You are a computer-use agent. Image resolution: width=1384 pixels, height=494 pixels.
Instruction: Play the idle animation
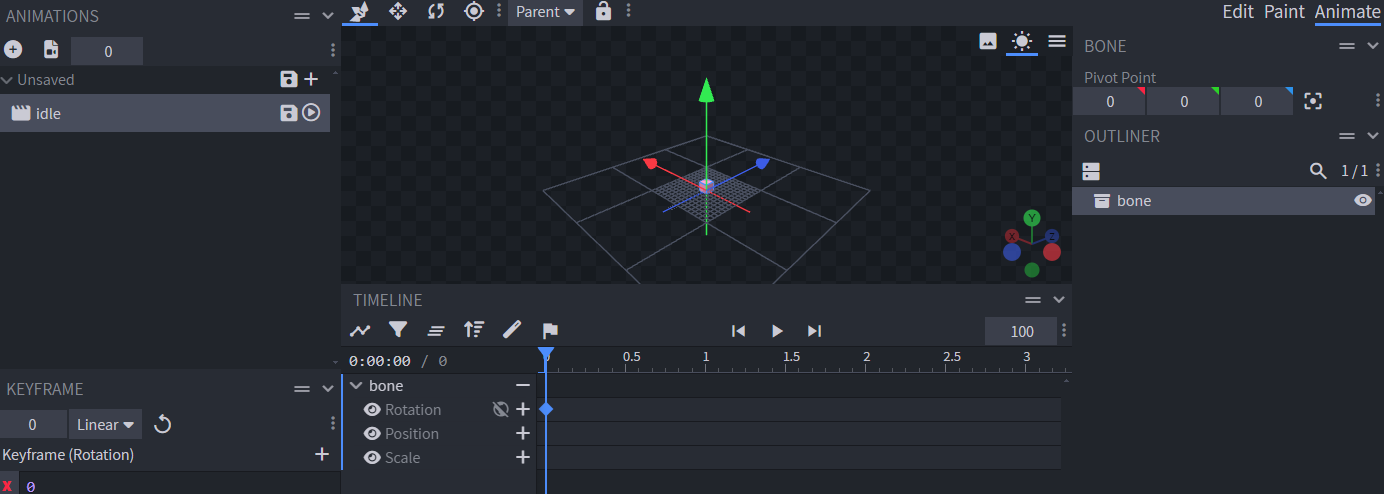311,113
